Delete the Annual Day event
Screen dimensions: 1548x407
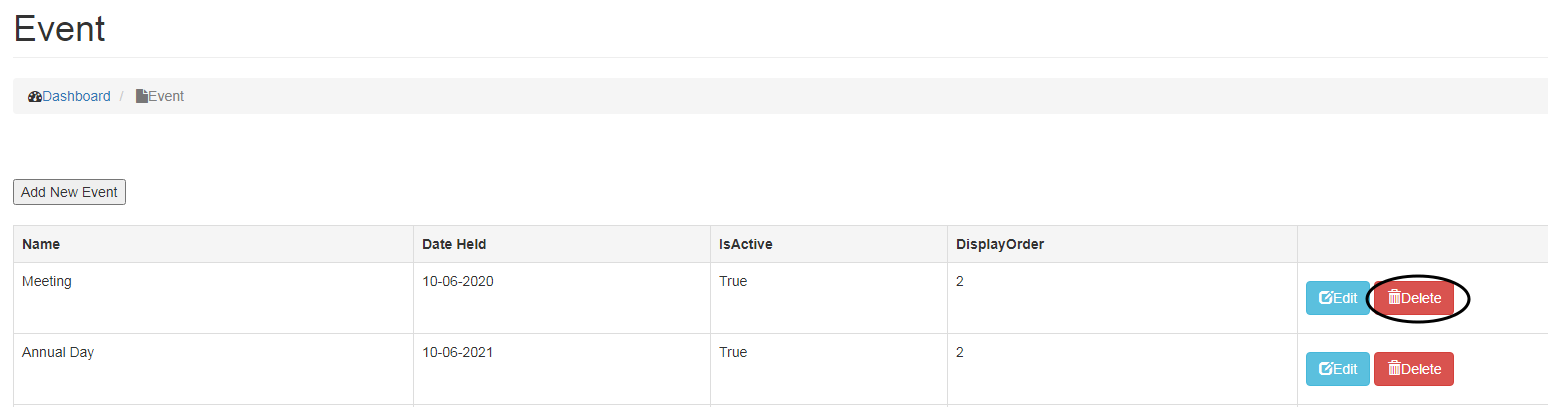point(1413,369)
